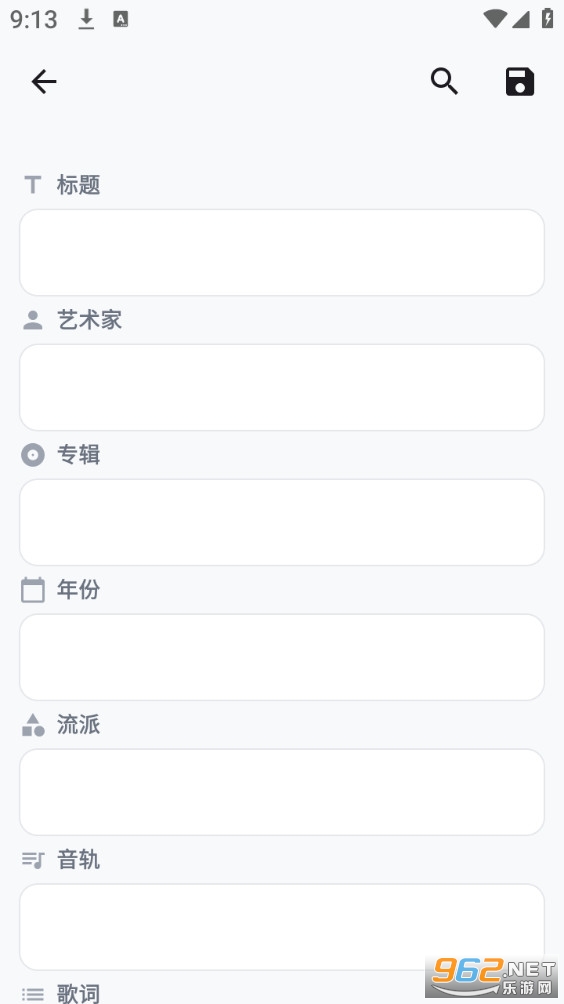Open the search magnifier icon
564x1004 pixels.
444,81
